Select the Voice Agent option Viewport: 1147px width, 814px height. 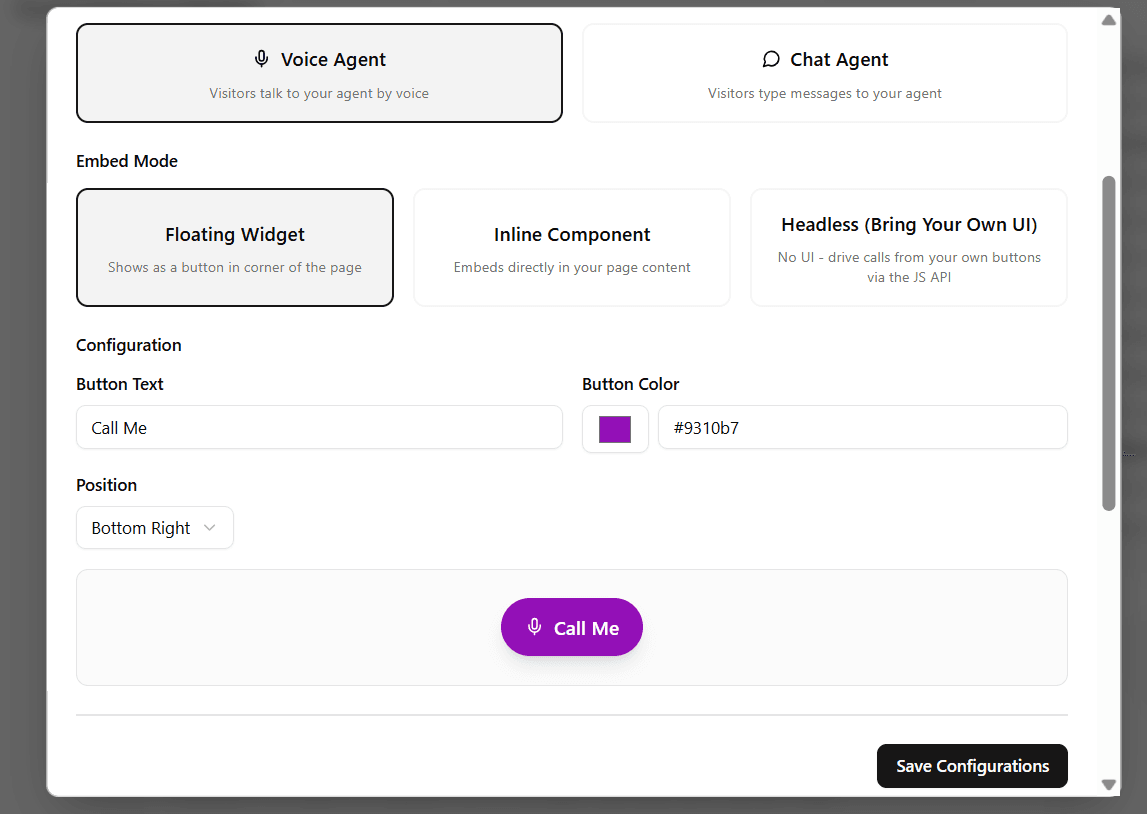tap(319, 73)
